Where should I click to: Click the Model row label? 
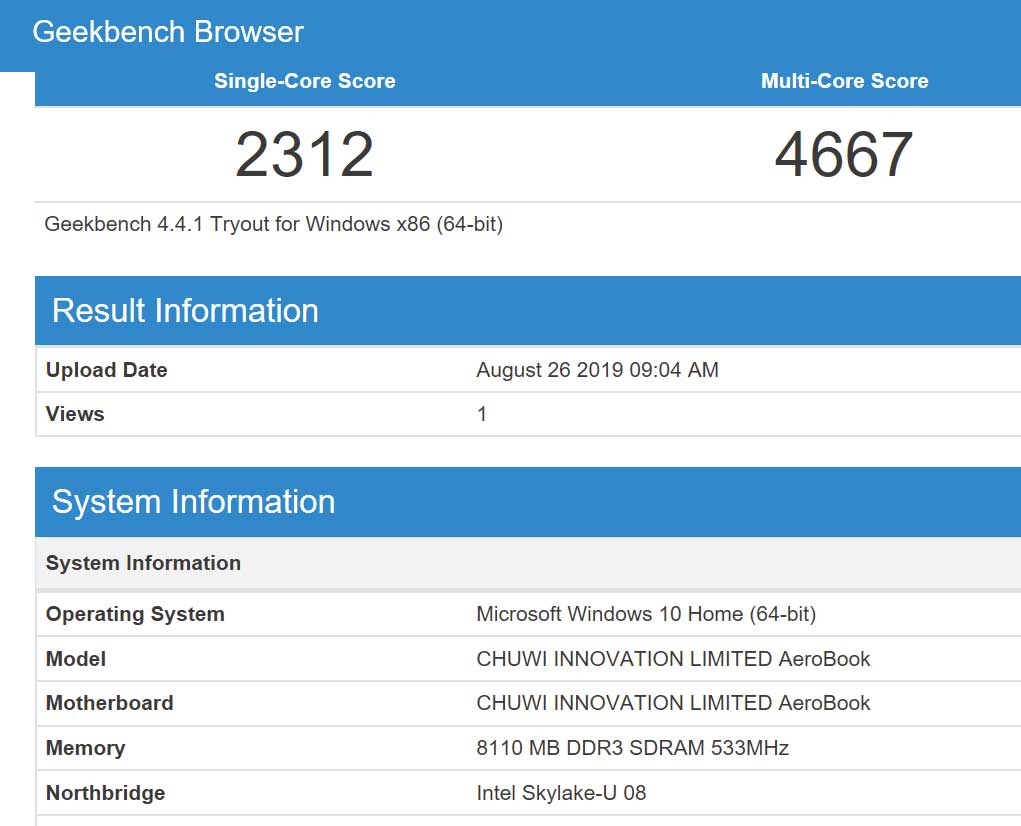[76, 659]
